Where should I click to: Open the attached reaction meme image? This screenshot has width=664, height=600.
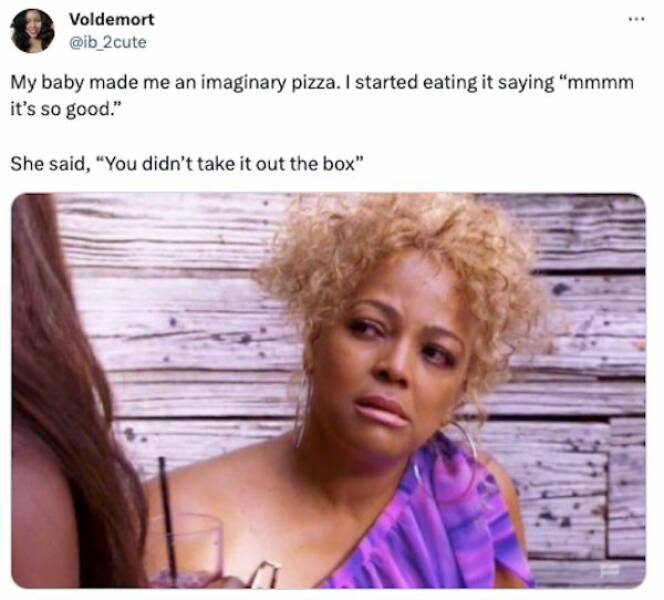pos(329,390)
